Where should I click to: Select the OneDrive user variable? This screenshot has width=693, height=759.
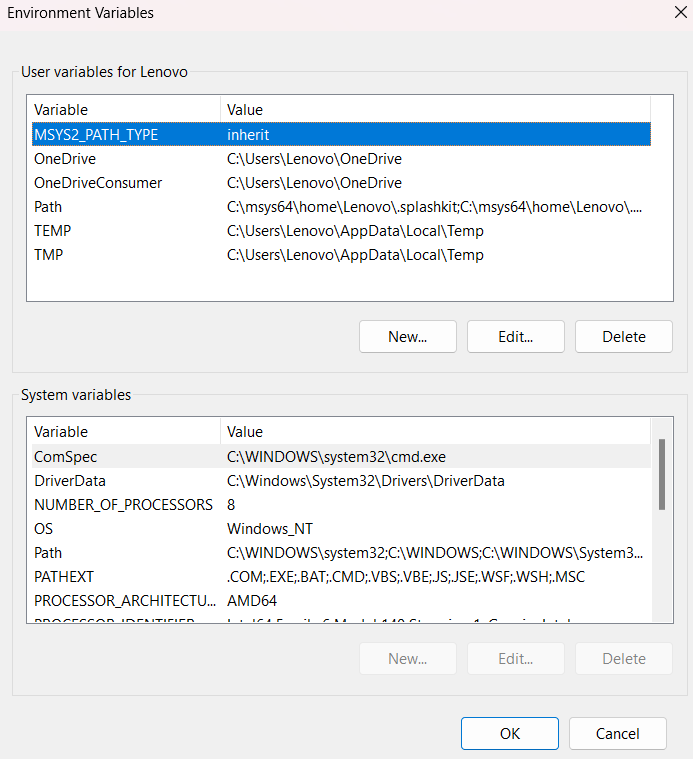[341, 159]
